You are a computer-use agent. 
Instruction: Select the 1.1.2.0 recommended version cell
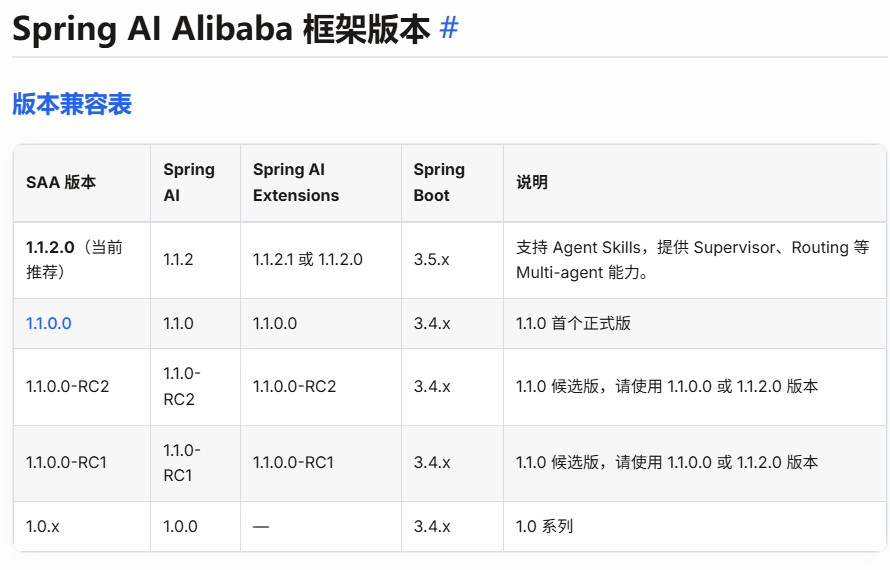click(82, 260)
